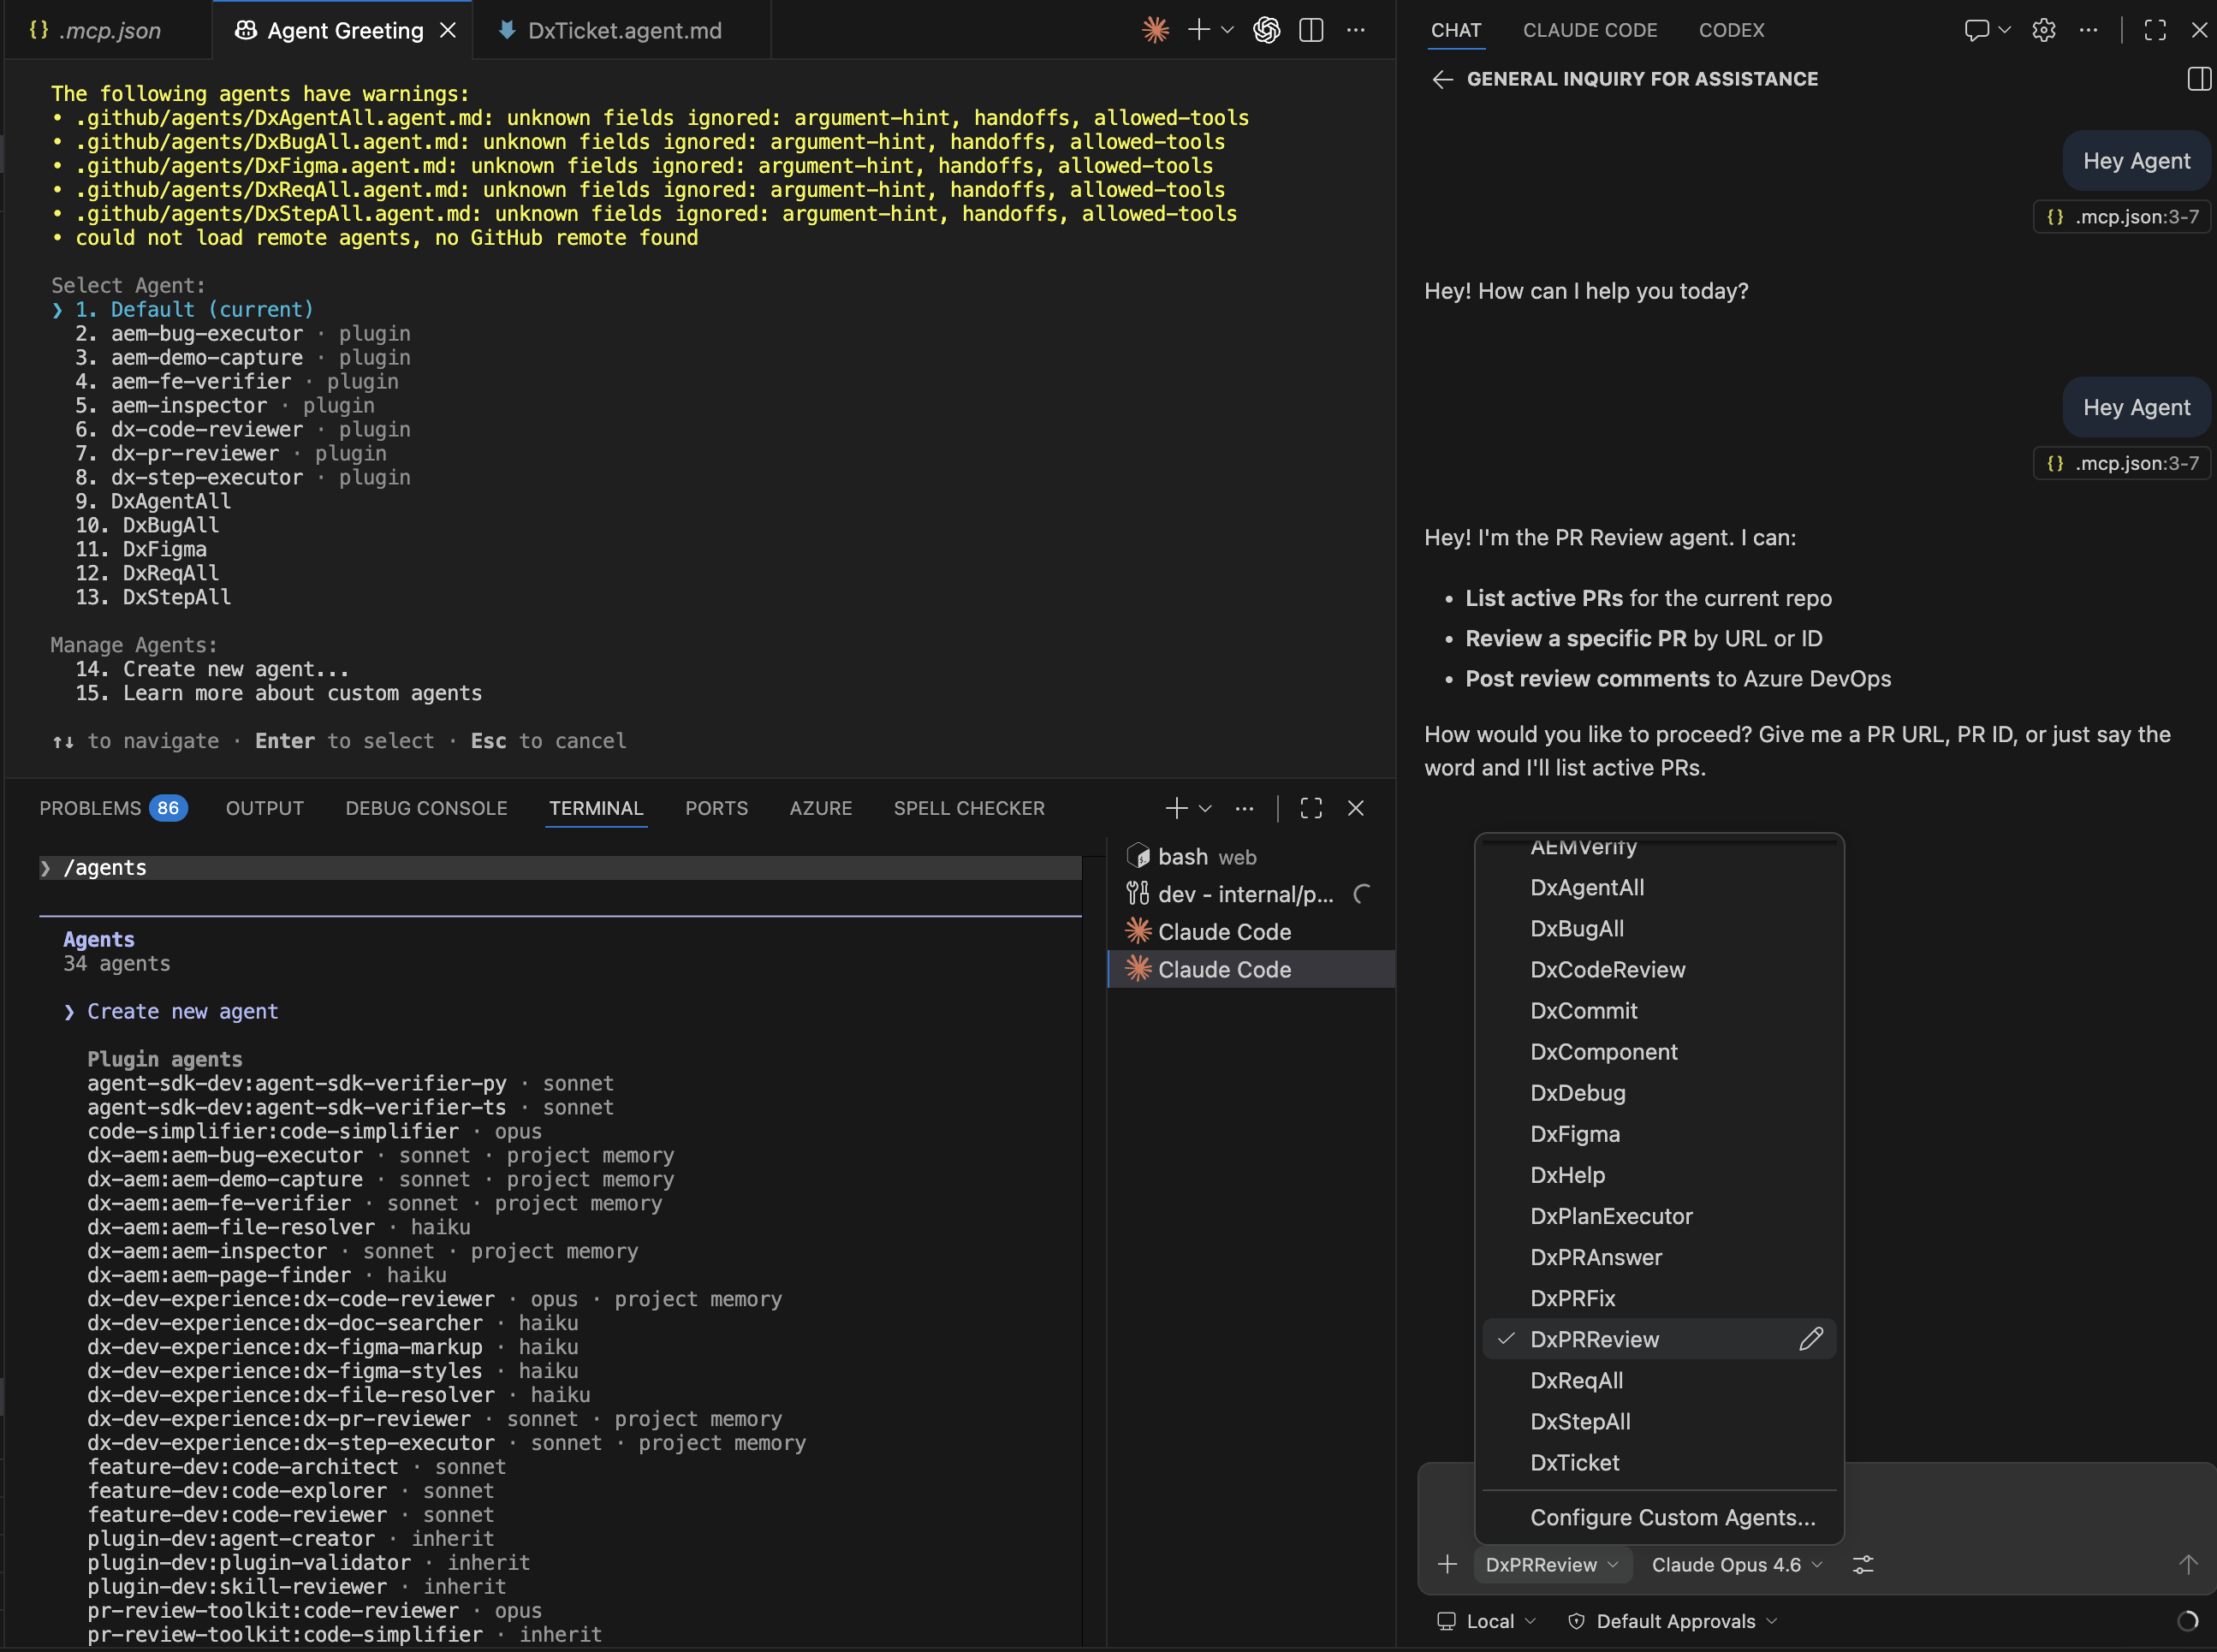The image size is (2217, 1652).
Task: Open Claude panel settings with the gear icon
Action: point(2043,30)
